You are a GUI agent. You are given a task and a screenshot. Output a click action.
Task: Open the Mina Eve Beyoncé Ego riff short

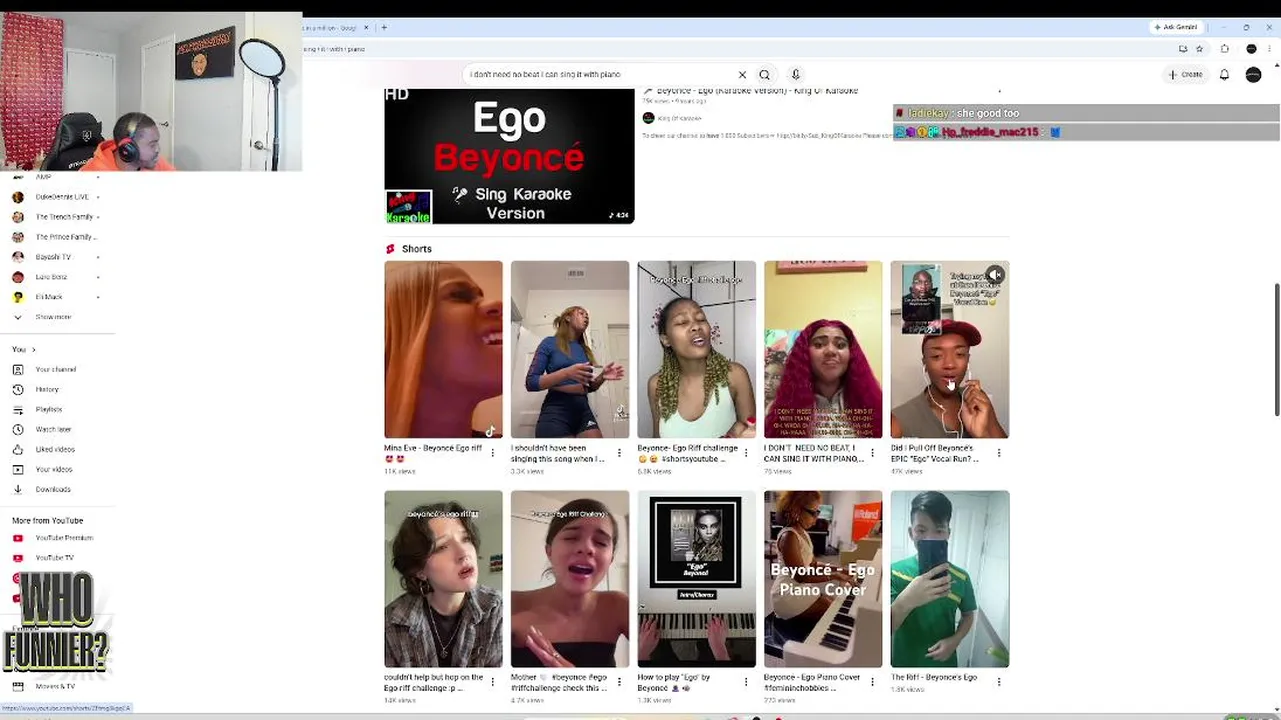click(443, 349)
